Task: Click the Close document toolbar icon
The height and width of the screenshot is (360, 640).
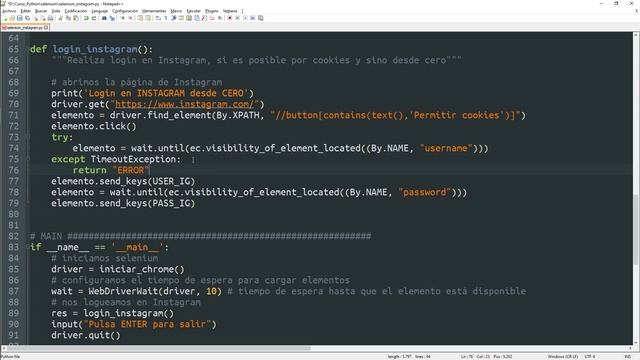Action: pos(36,18)
